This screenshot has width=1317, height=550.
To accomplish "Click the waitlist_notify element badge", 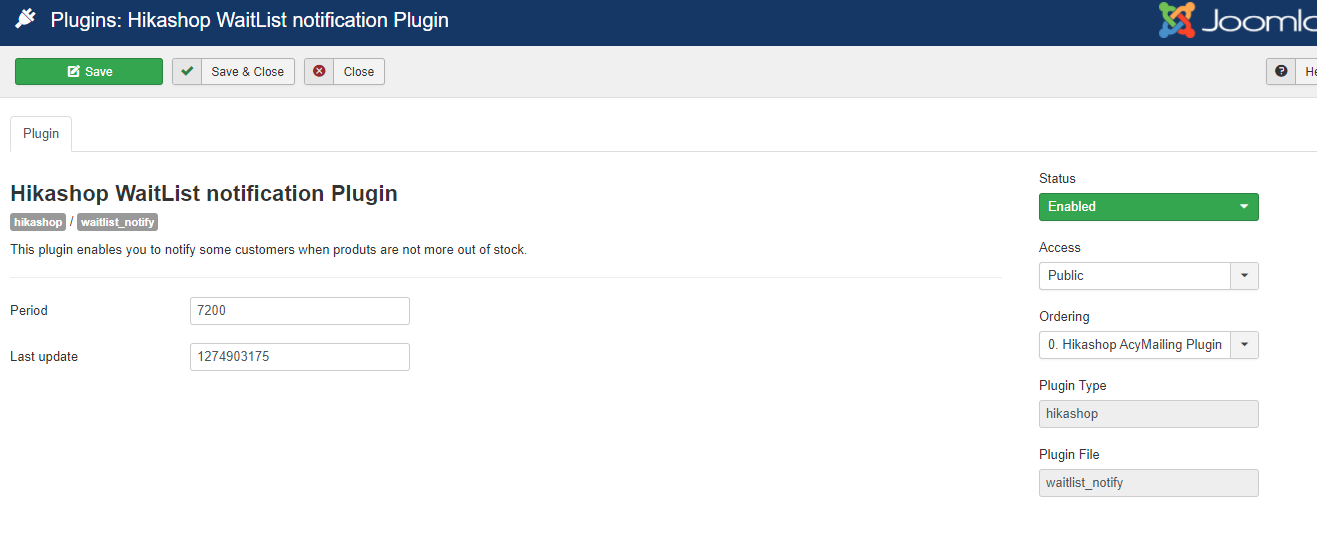I will click(x=118, y=222).
